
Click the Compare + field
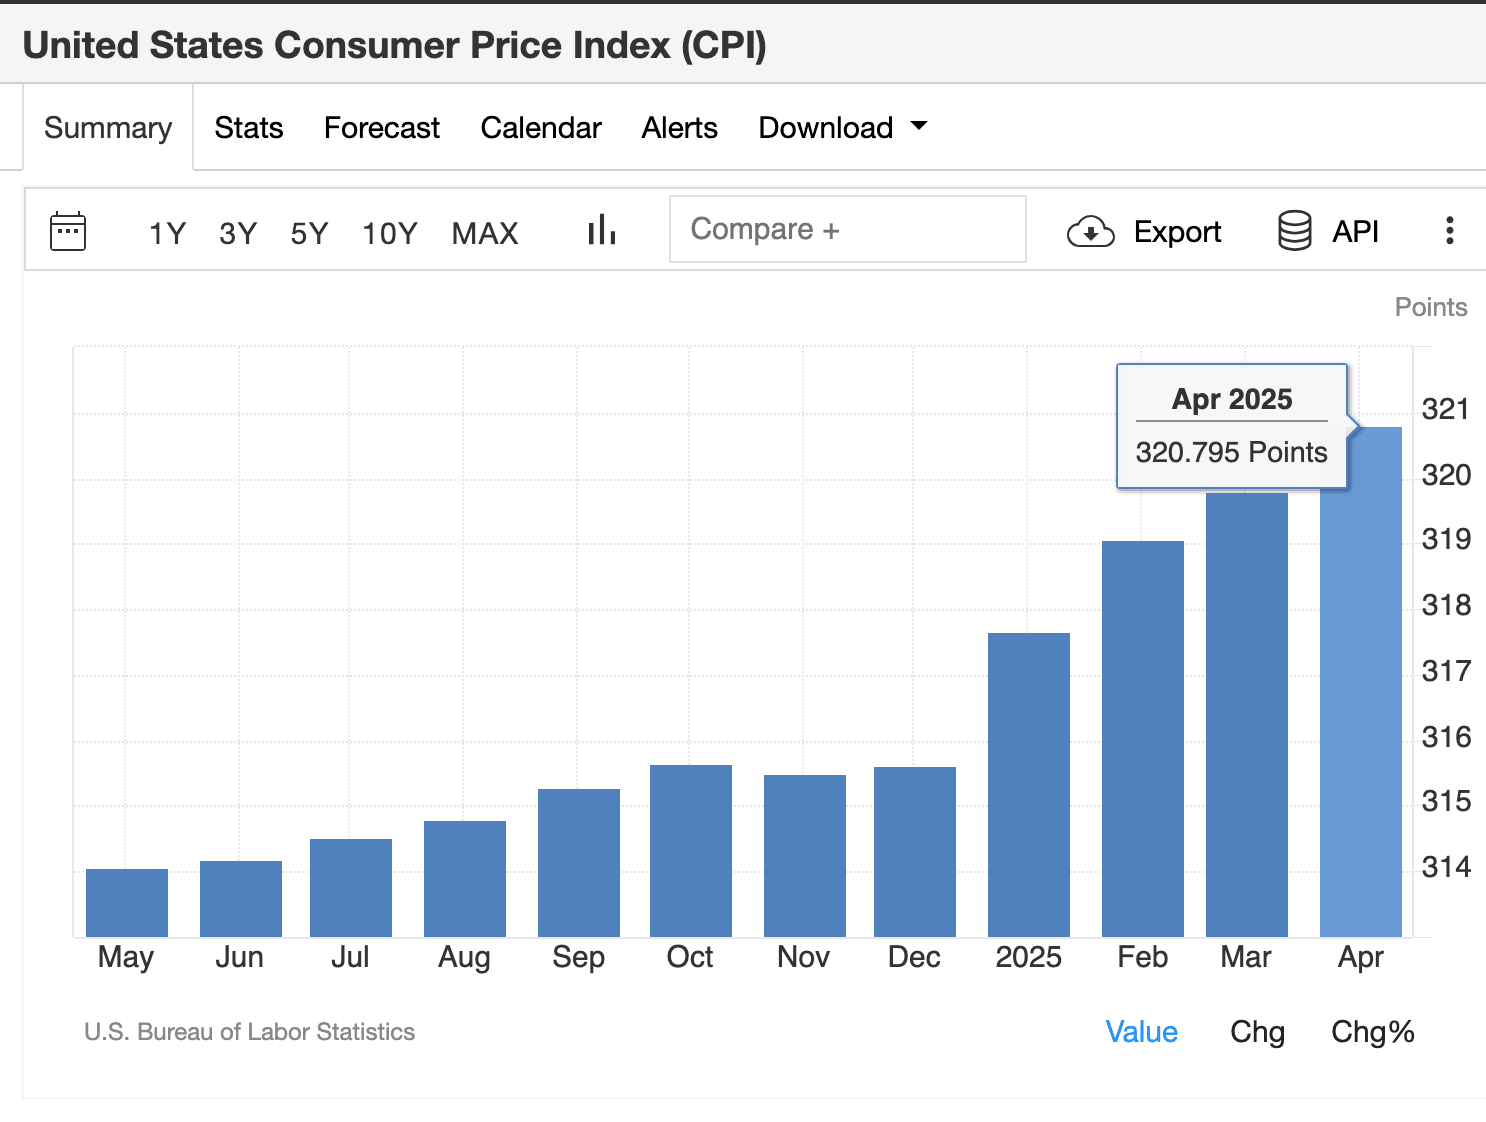(x=847, y=229)
